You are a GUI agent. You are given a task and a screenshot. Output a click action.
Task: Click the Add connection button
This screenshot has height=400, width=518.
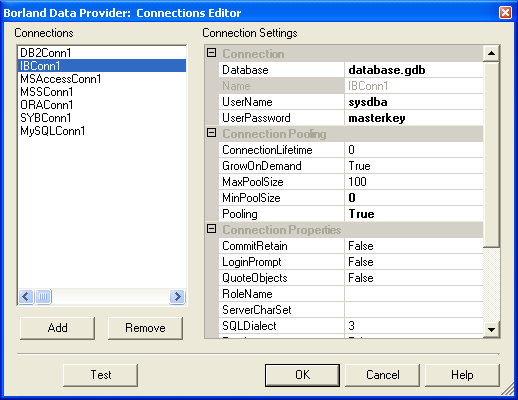pyautogui.click(x=57, y=328)
